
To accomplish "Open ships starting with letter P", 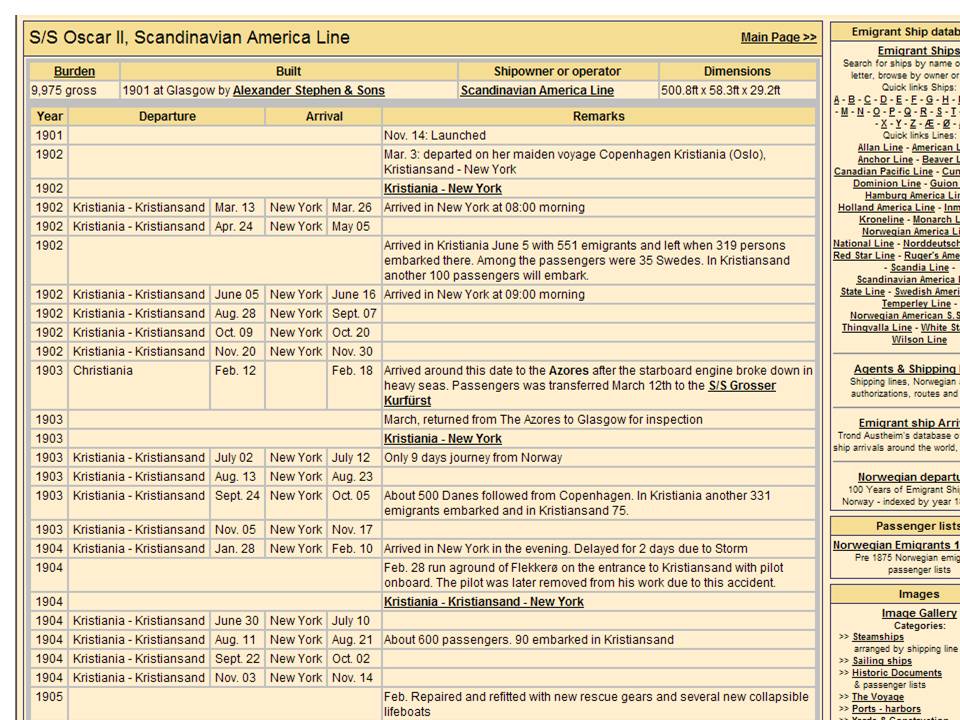I will [x=891, y=111].
